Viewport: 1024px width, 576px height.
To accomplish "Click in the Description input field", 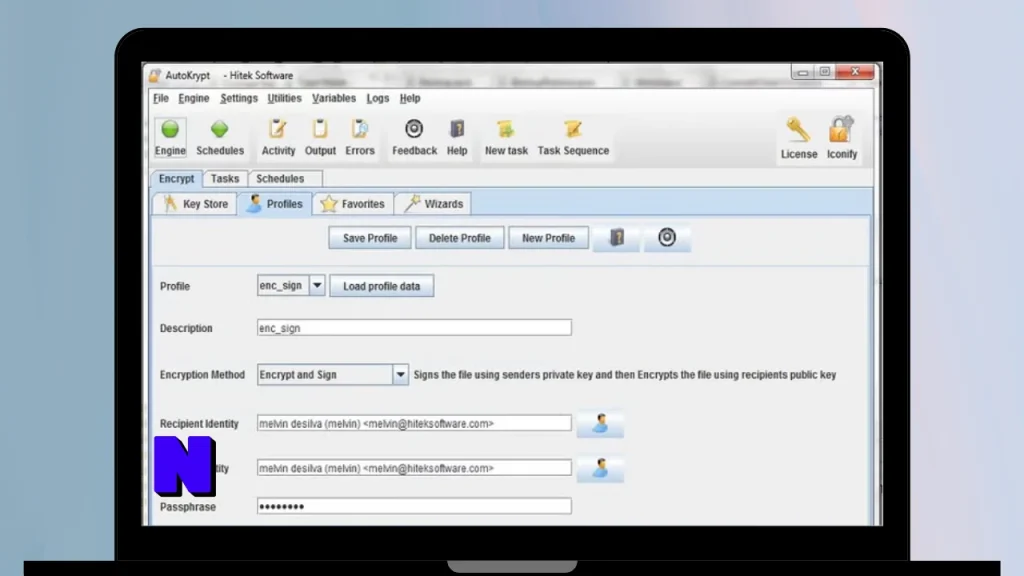I will coord(414,328).
